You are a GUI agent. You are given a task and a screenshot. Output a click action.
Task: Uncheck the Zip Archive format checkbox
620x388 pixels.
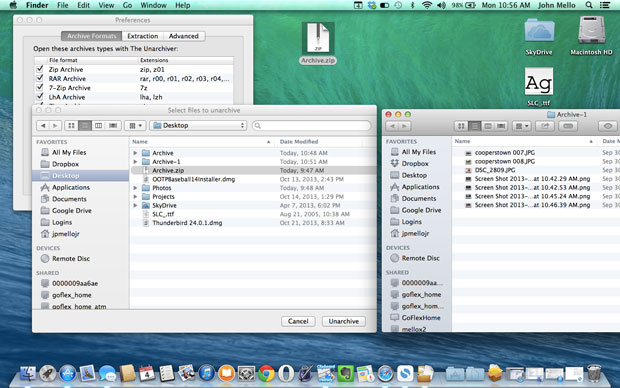pos(40,69)
